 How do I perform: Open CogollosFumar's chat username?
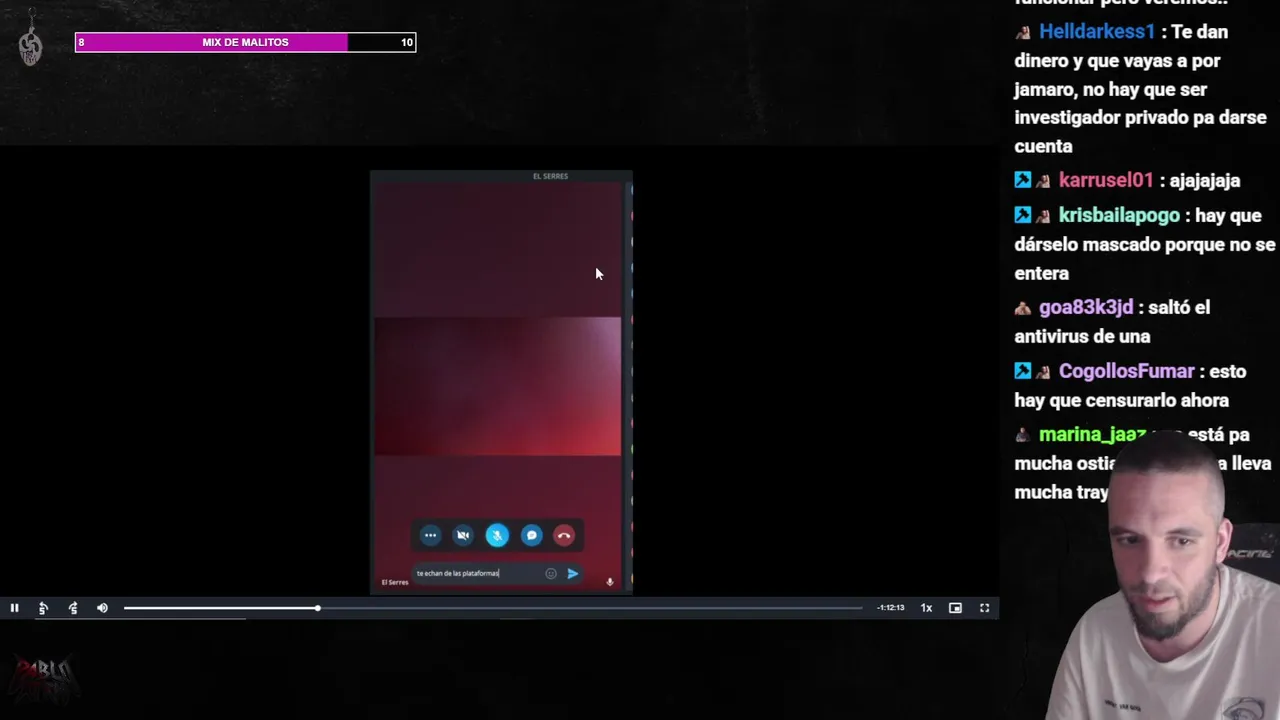[x=1127, y=372]
